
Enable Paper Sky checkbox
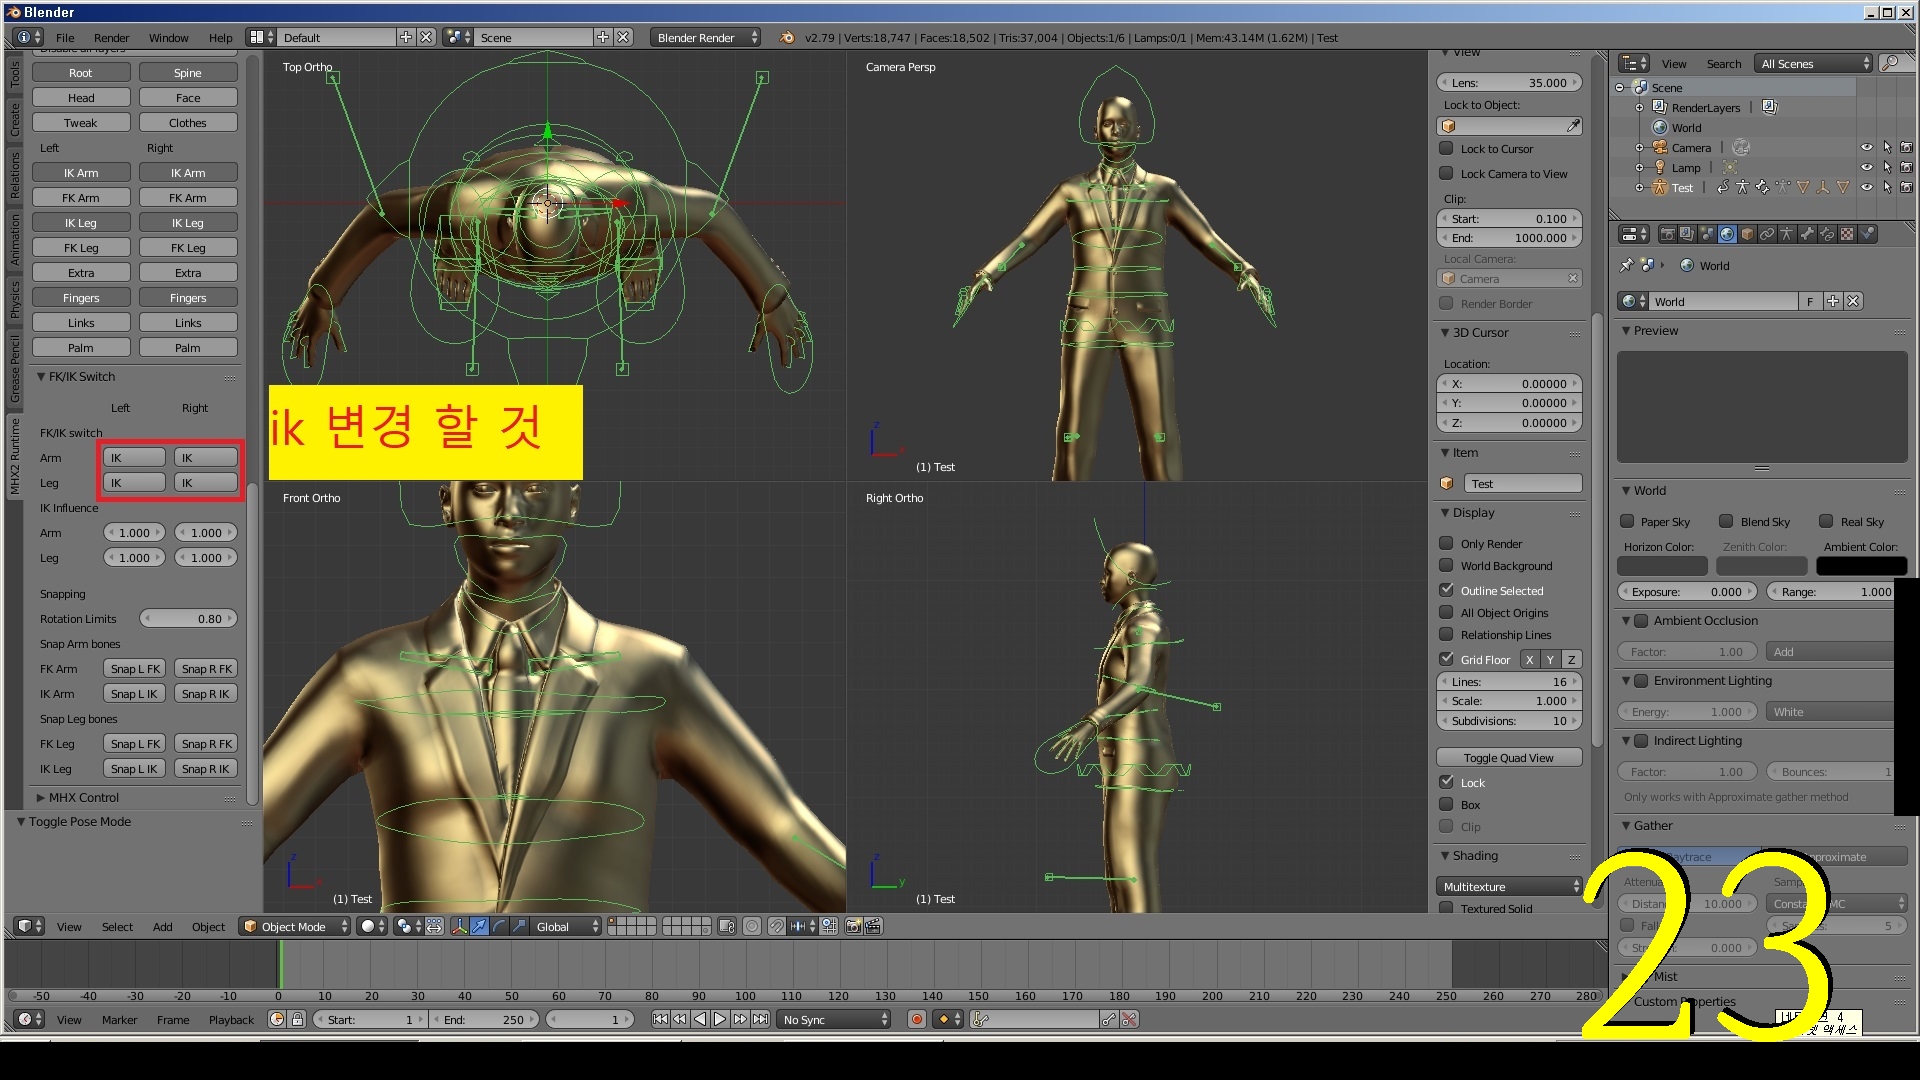pos(1627,521)
